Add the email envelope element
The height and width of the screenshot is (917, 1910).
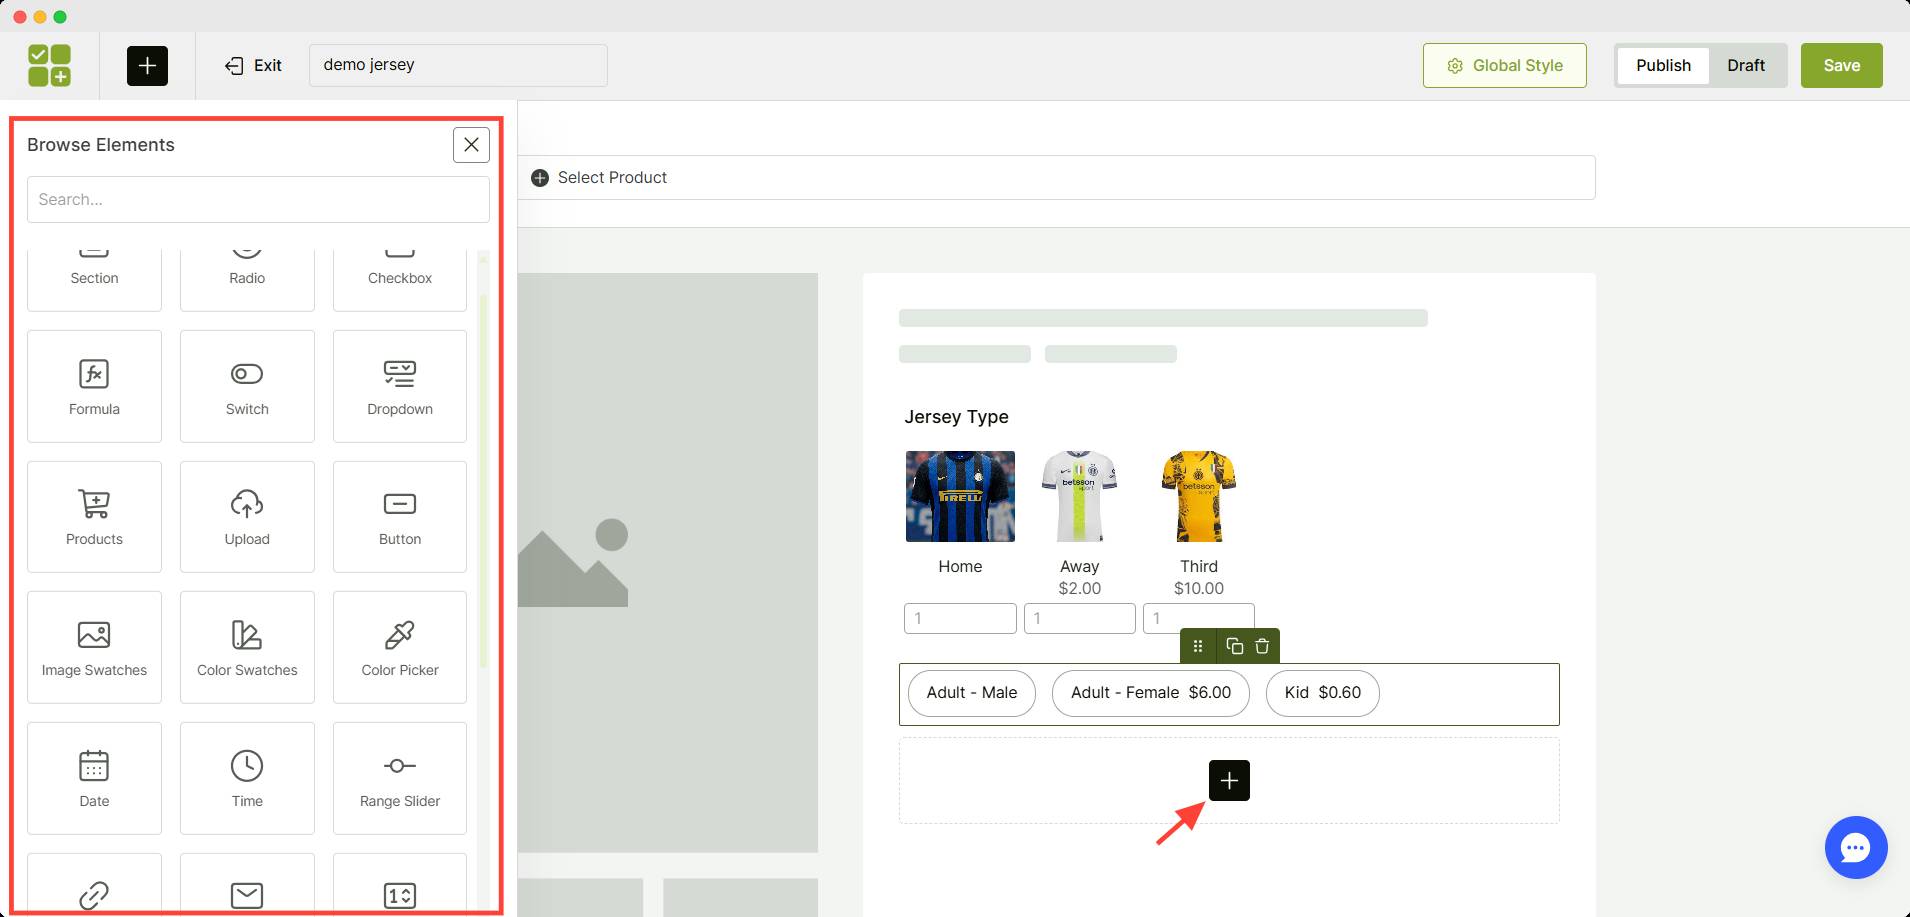pos(247,885)
